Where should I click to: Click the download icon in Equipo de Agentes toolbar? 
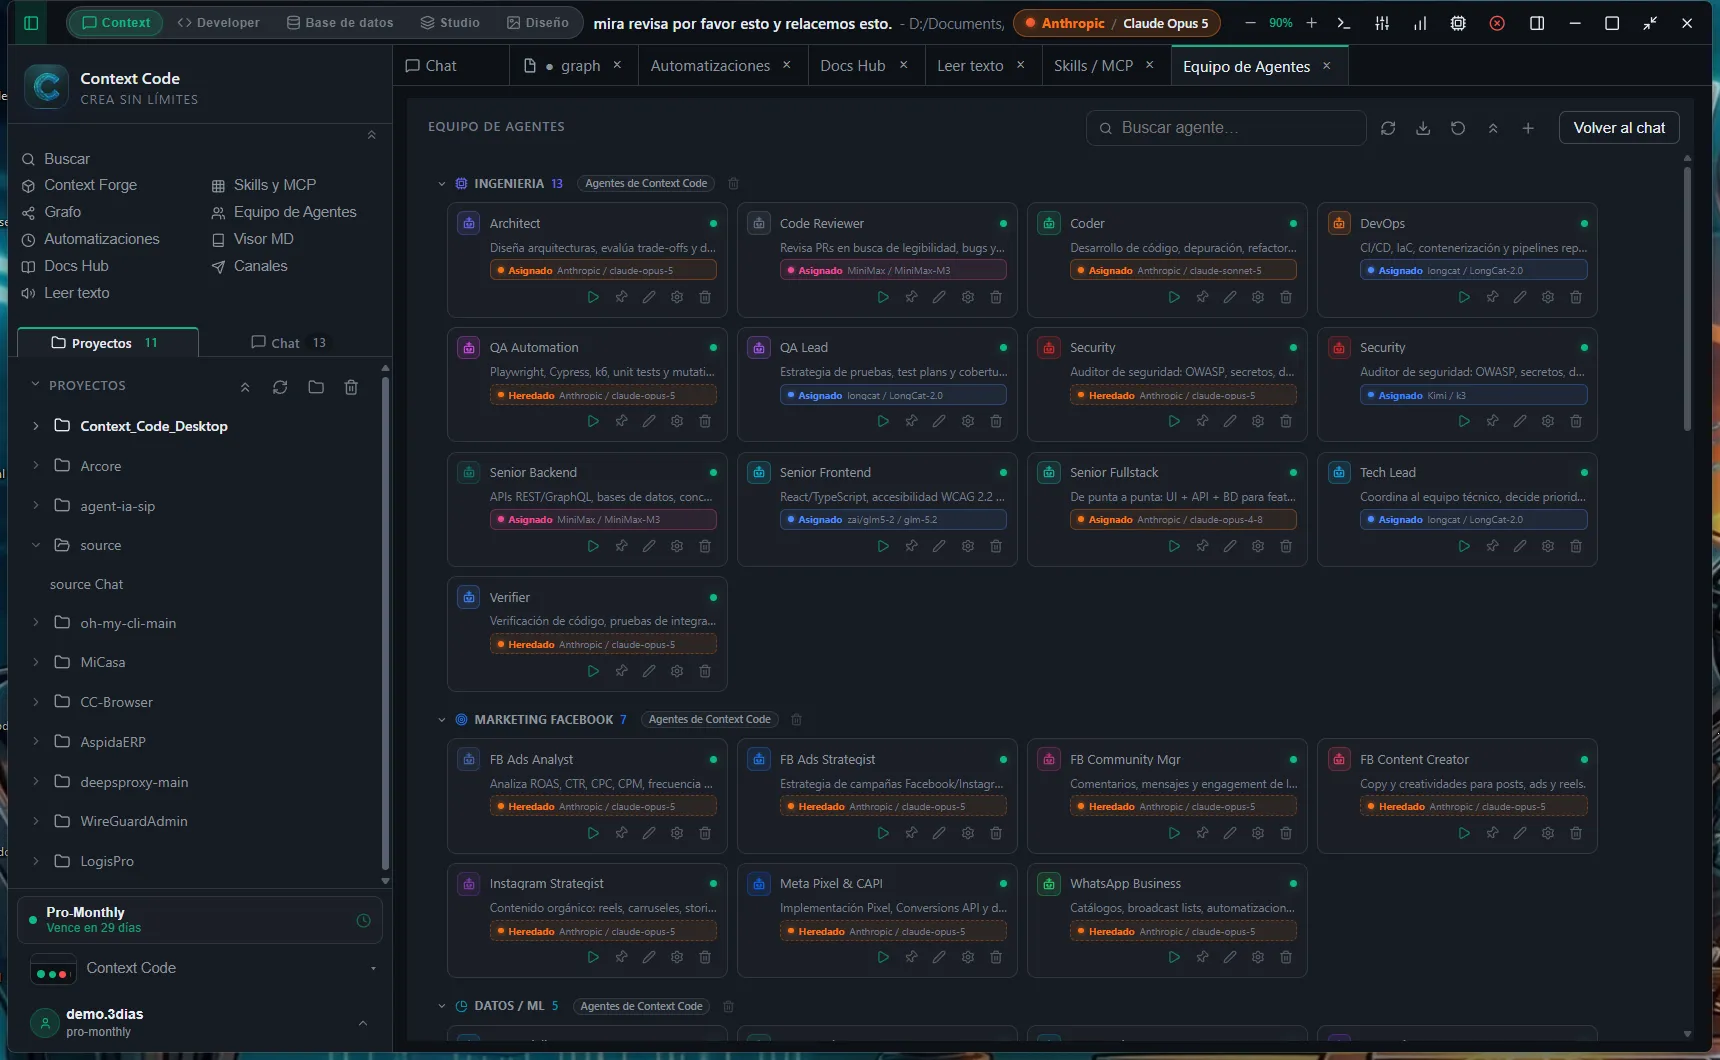tap(1423, 128)
